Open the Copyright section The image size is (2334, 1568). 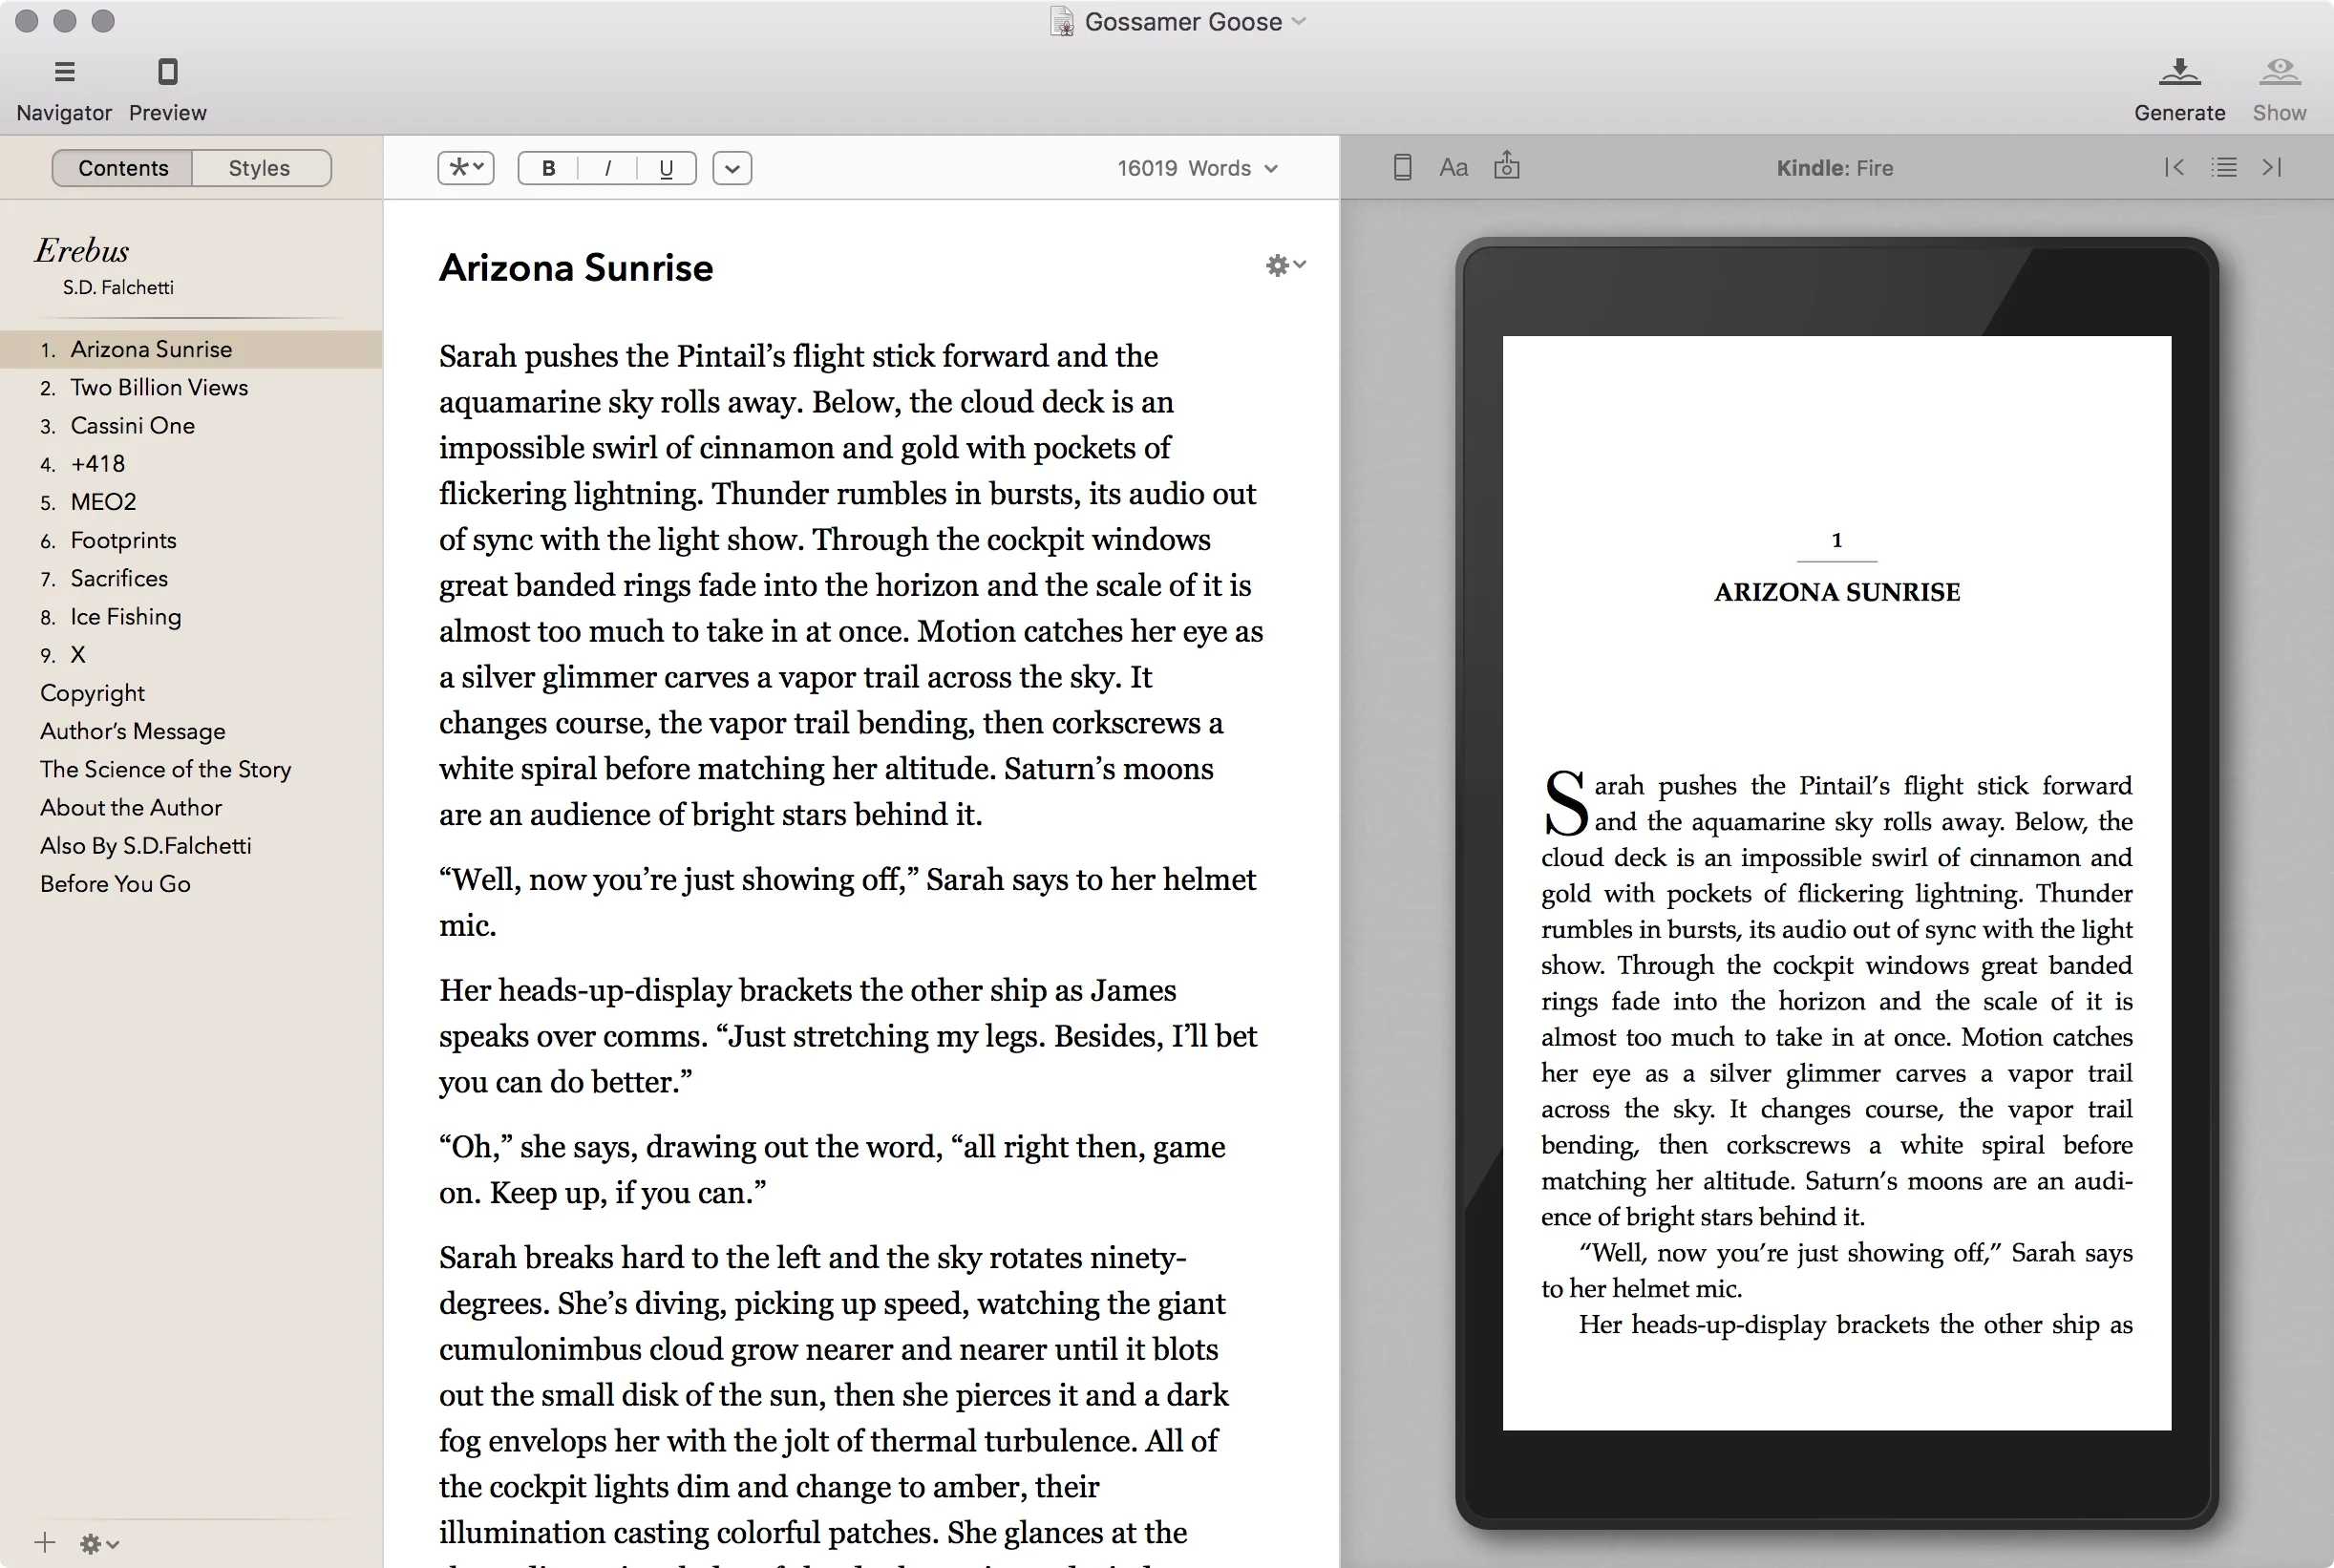pyautogui.click(x=191, y=692)
